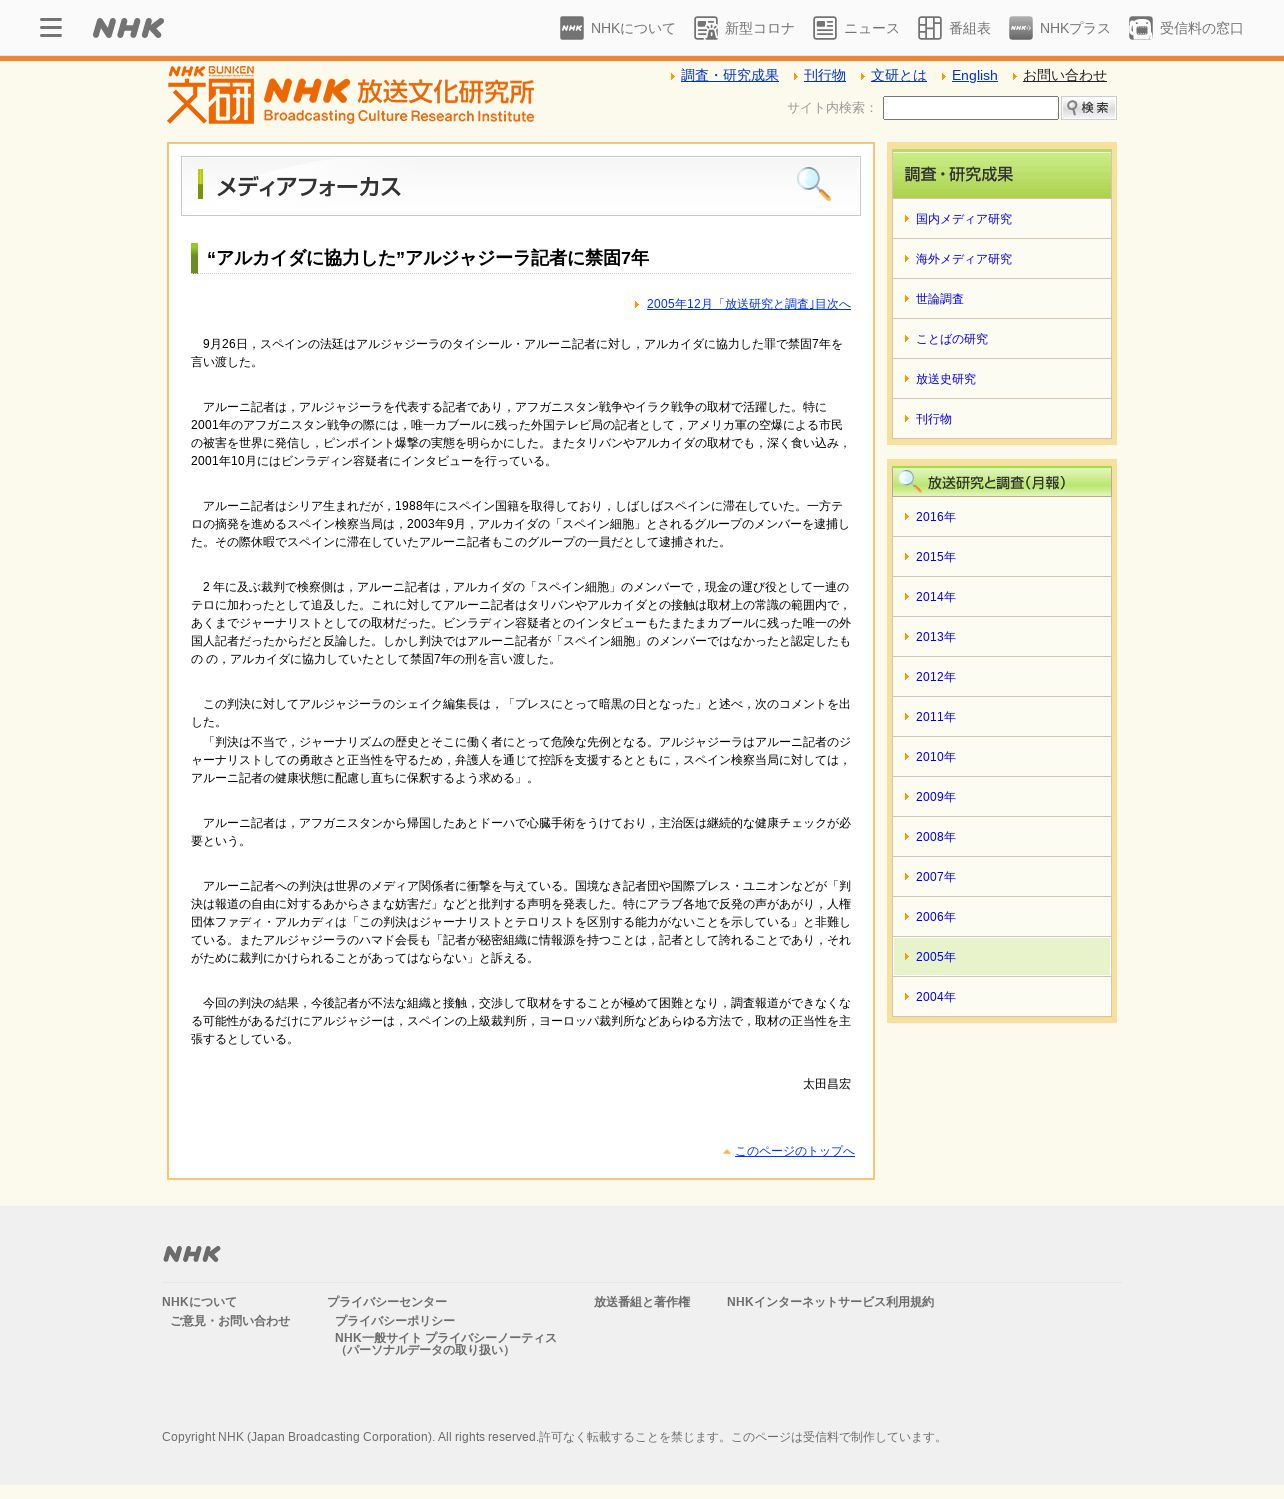Click footer NHKインターネットサービス利用規約 link
Viewport: 1284px width, 1499px height.
point(830,1302)
